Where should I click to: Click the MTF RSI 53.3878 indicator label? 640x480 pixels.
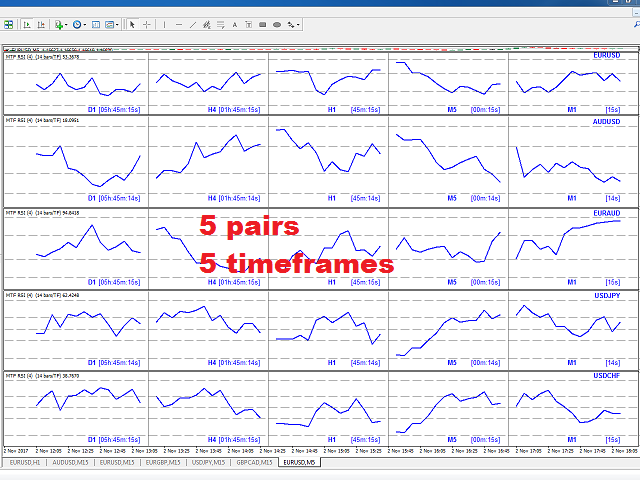42,57
